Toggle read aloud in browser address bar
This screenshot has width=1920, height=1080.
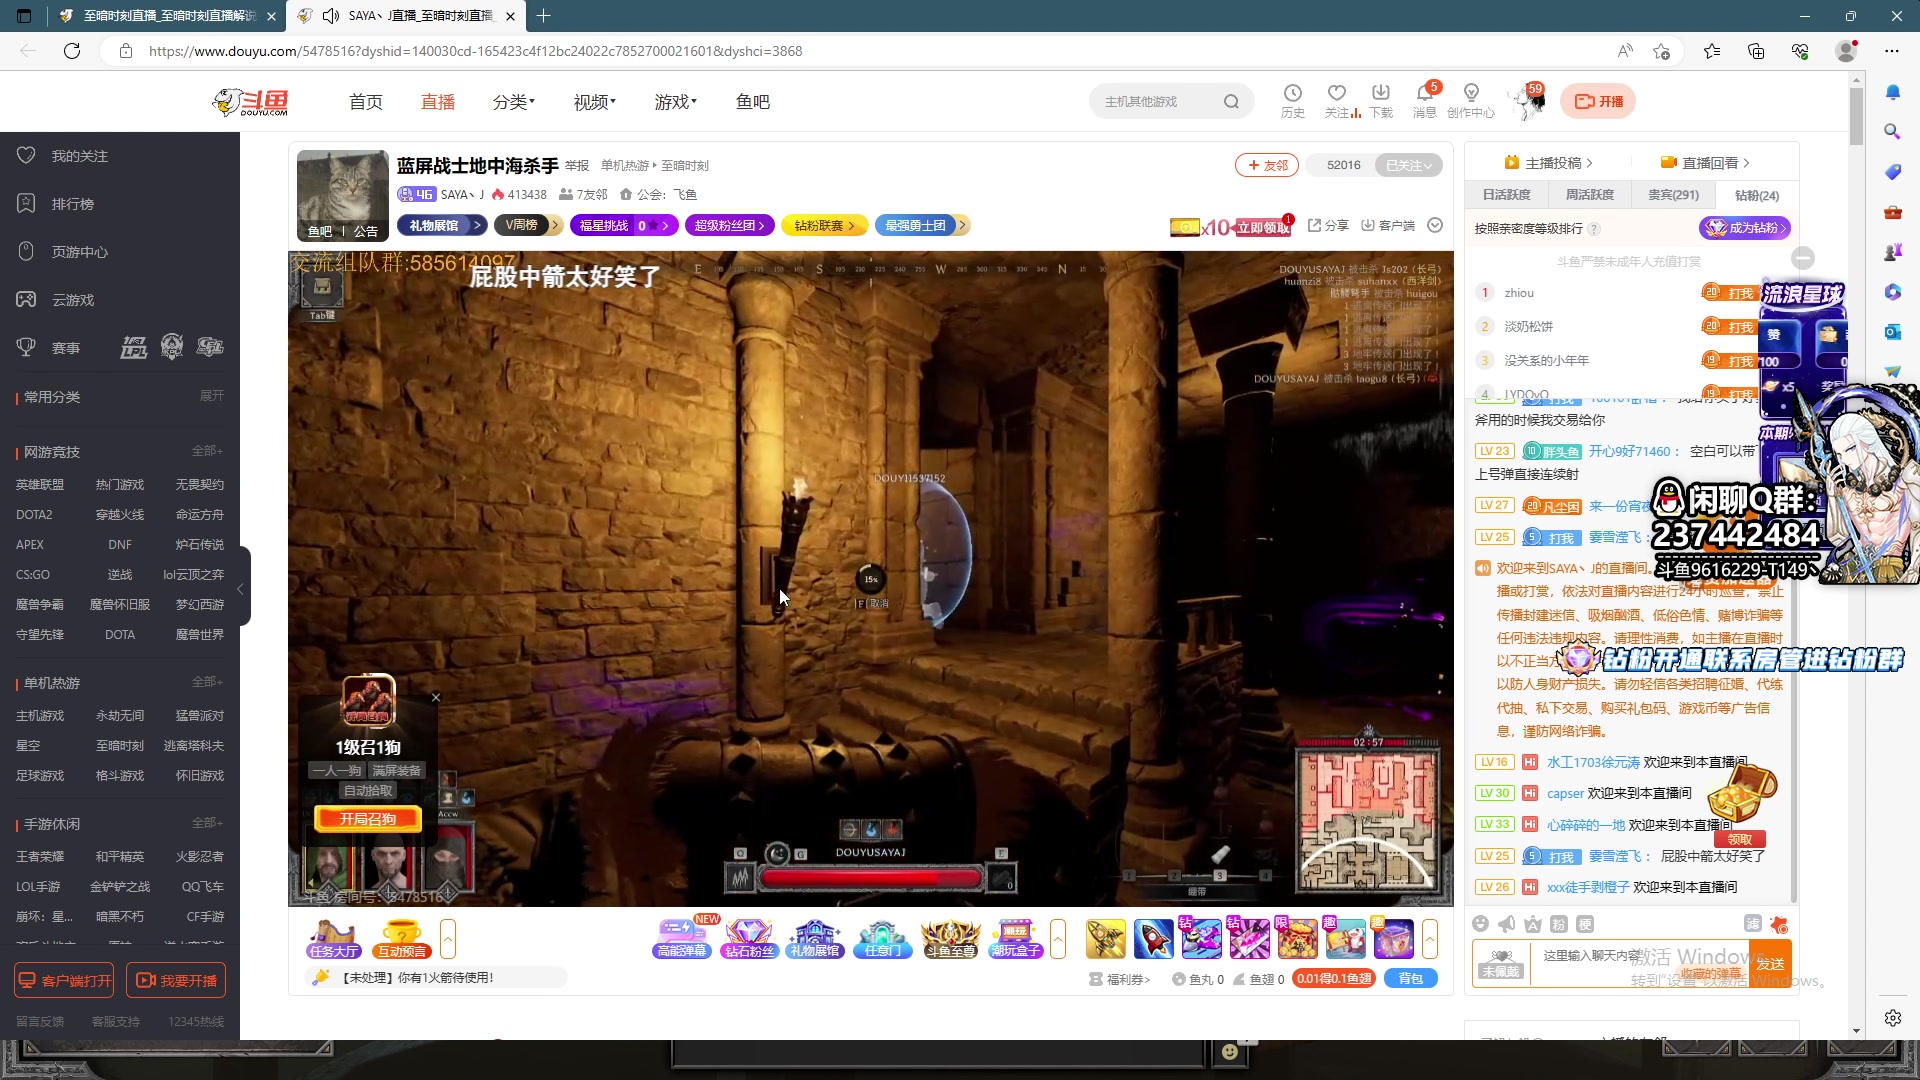click(x=1625, y=51)
